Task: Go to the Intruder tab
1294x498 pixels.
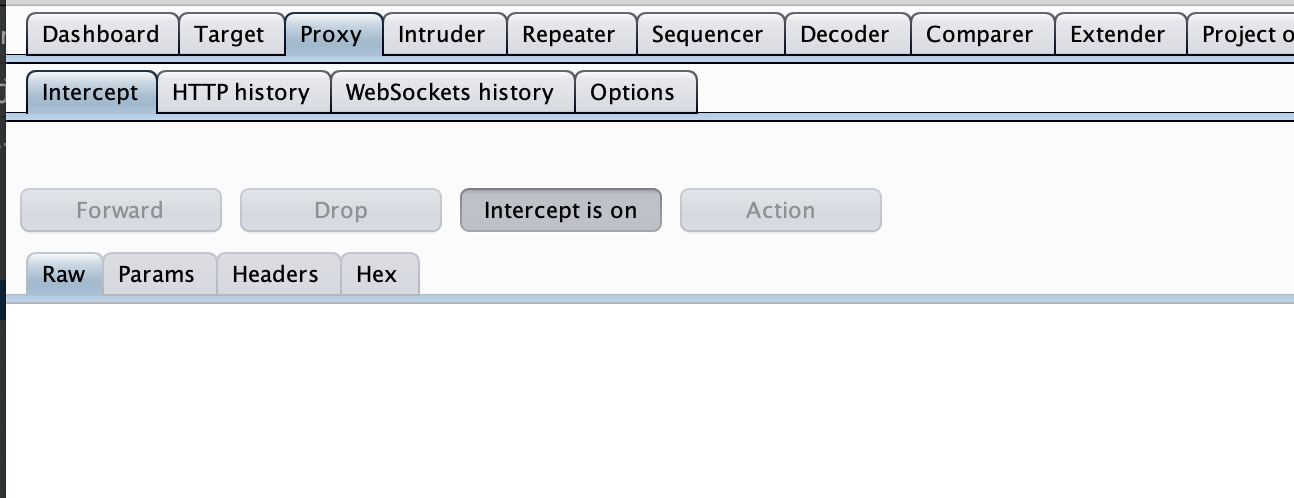Action: pyautogui.click(x=441, y=35)
